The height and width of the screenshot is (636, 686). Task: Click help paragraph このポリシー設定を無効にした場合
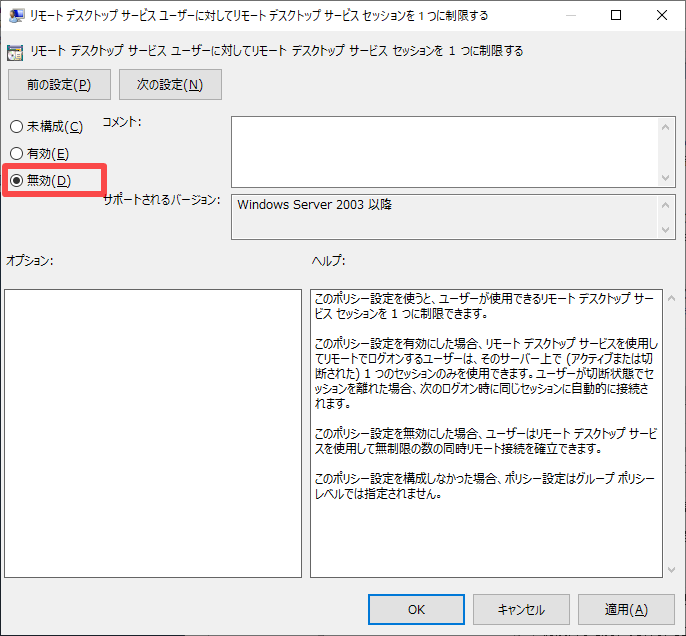pyautogui.click(x=486, y=441)
